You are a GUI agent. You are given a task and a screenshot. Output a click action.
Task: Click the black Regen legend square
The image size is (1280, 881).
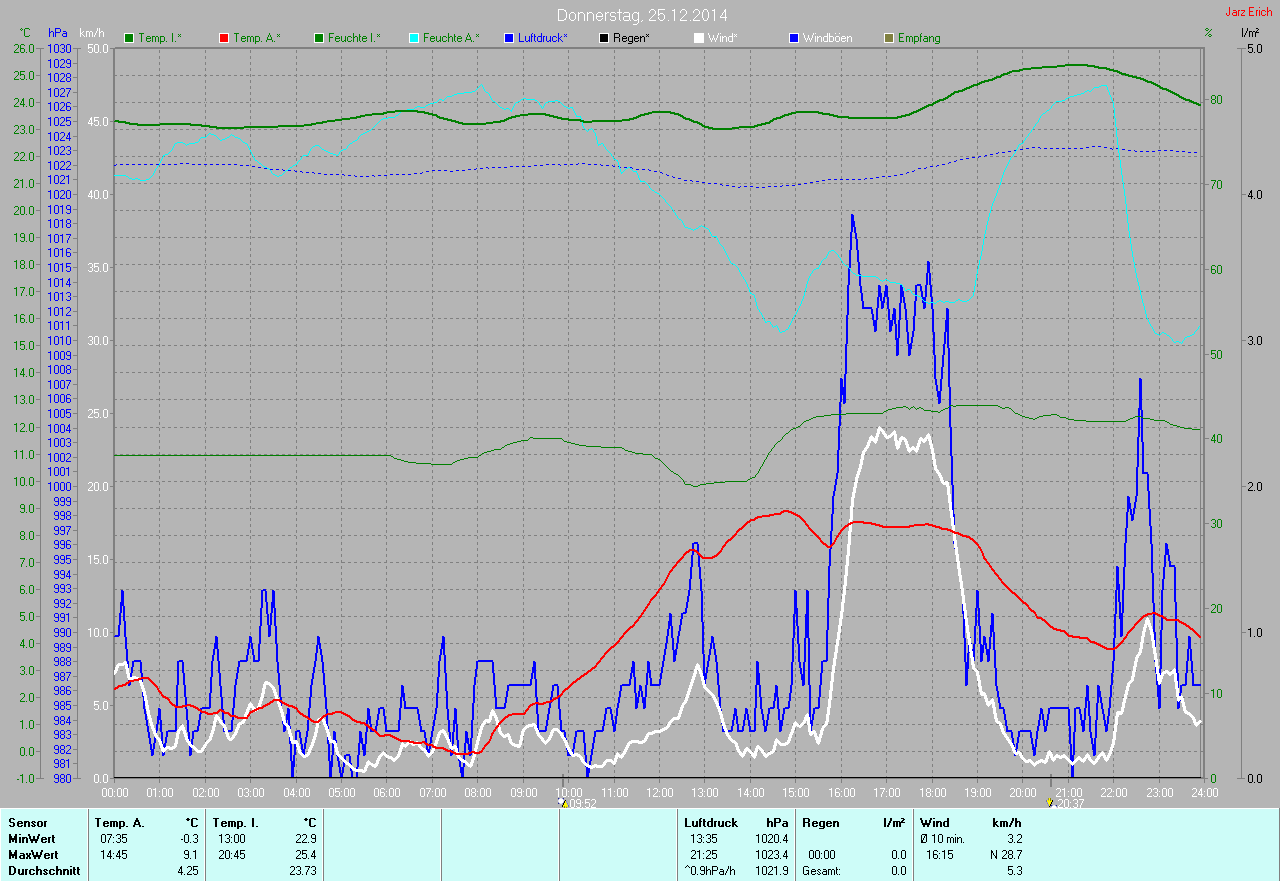coord(603,38)
